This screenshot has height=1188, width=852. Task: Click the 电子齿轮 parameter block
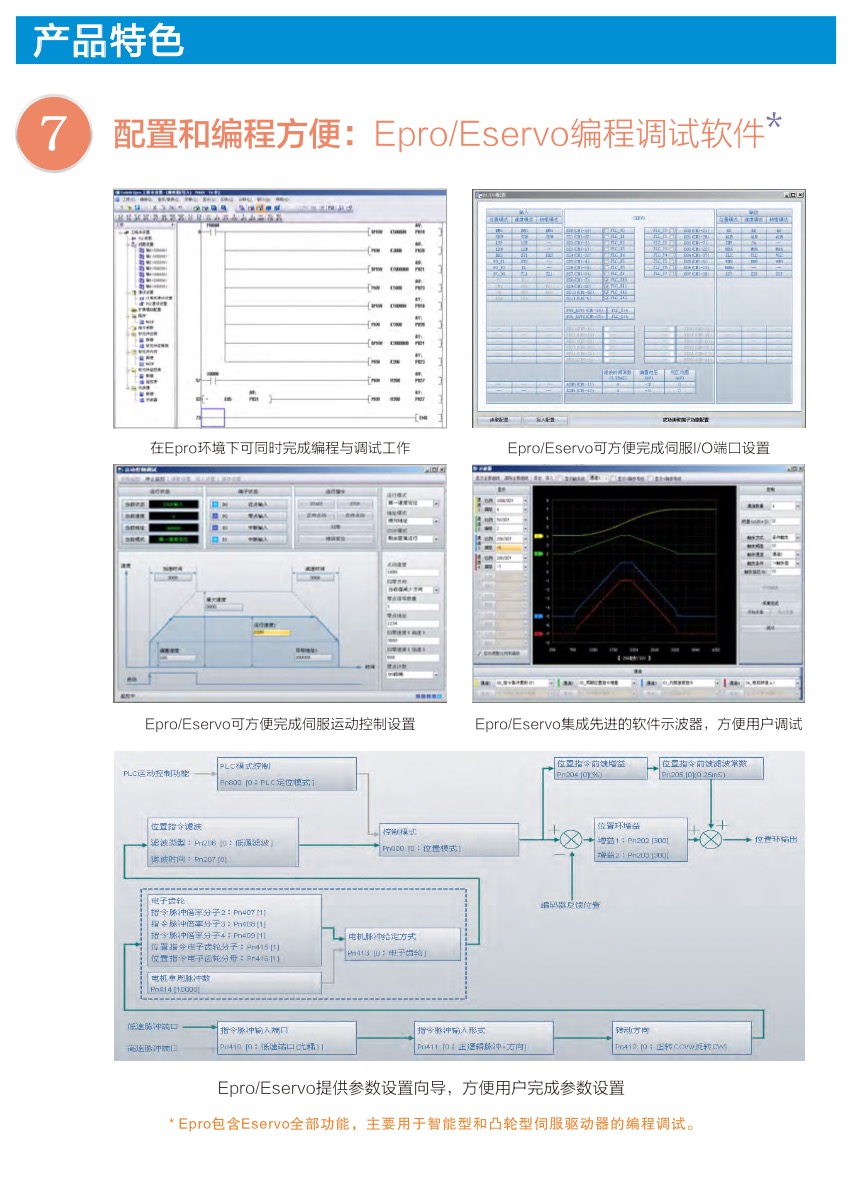[x=232, y=930]
